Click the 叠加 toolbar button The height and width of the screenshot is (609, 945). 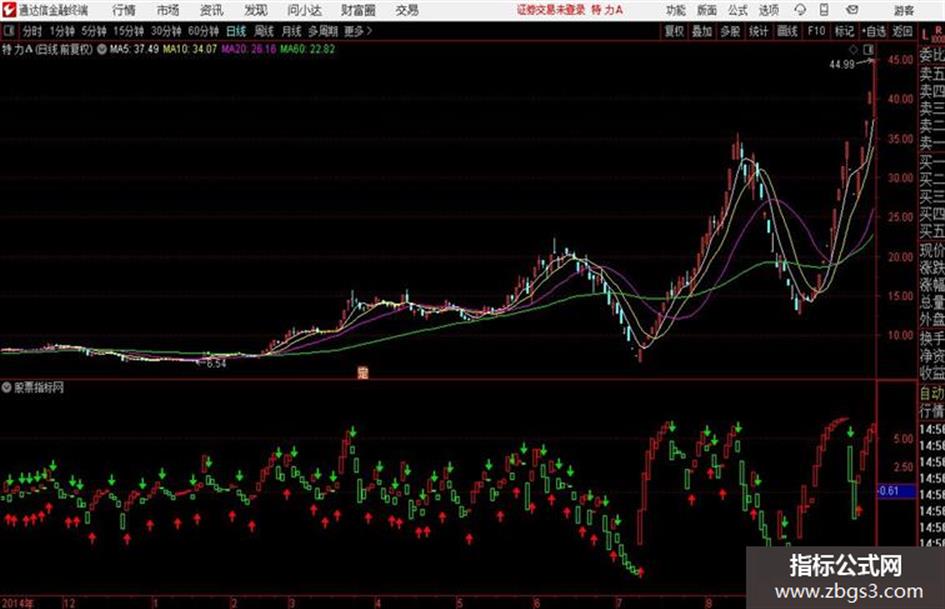[x=702, y=31]
